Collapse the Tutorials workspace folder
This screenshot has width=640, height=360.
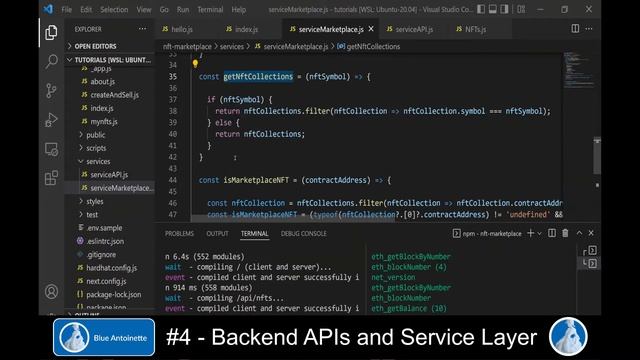click(x=109, y=60)
